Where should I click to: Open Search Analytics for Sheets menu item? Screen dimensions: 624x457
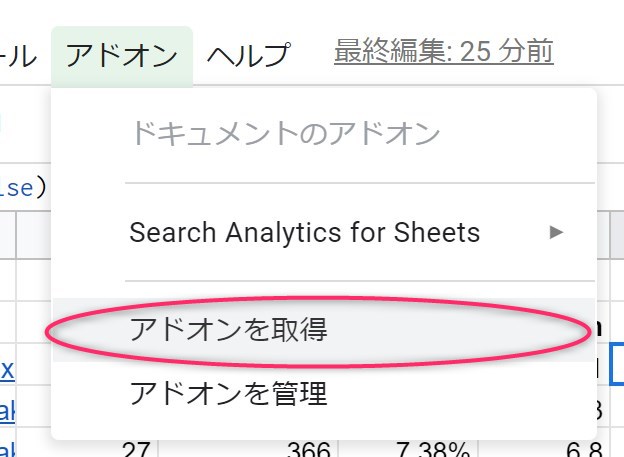[304, 233]
